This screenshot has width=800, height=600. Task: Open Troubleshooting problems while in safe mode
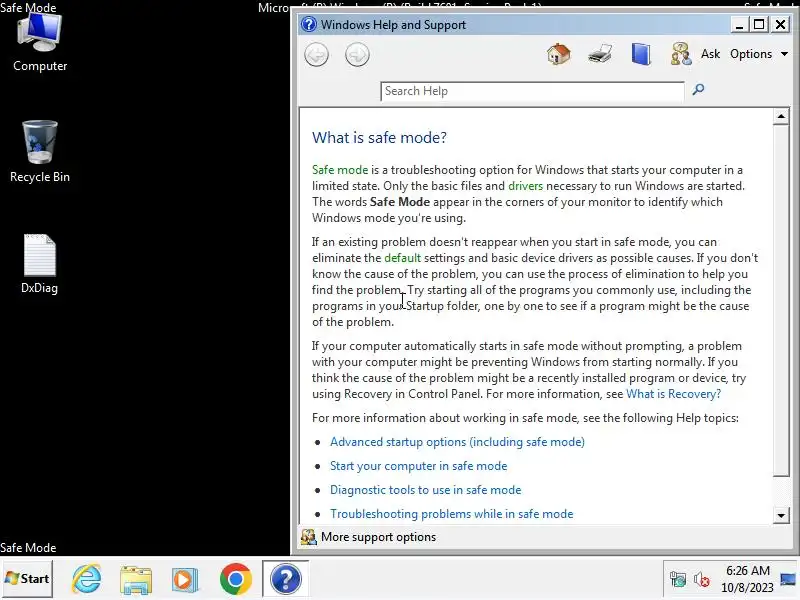452,514
